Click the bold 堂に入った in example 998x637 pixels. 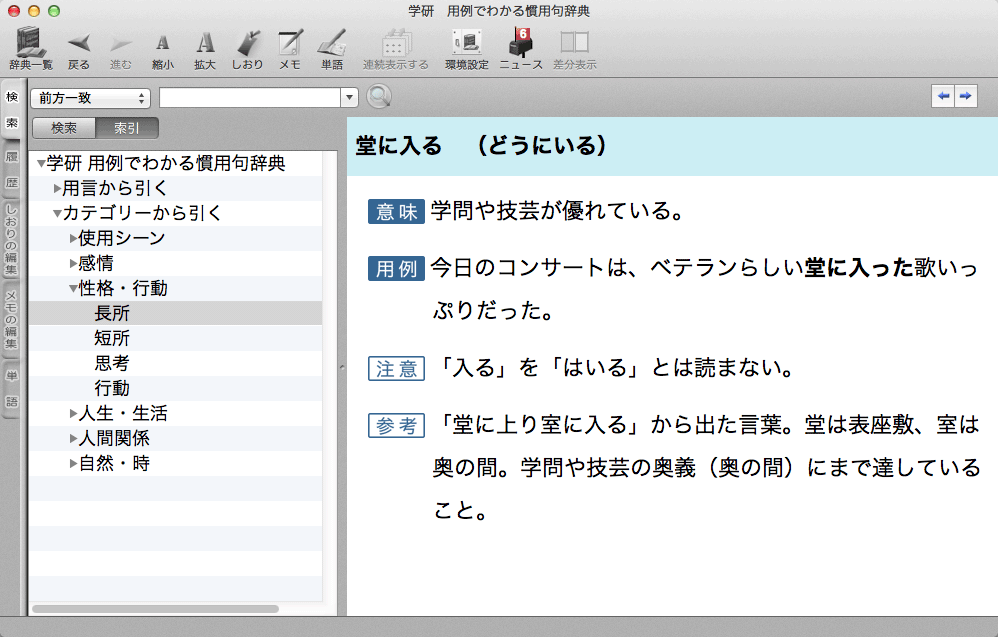point(859,268)
